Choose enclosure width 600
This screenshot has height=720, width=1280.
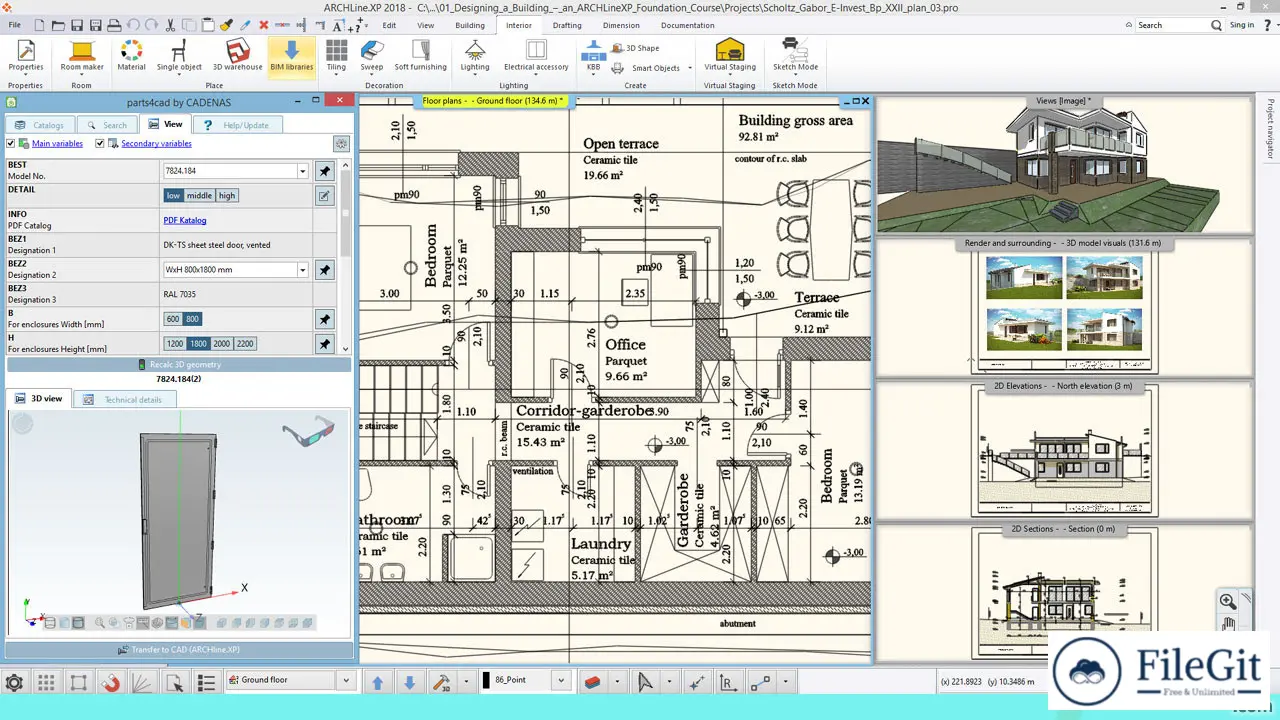(x=173, y=319)
